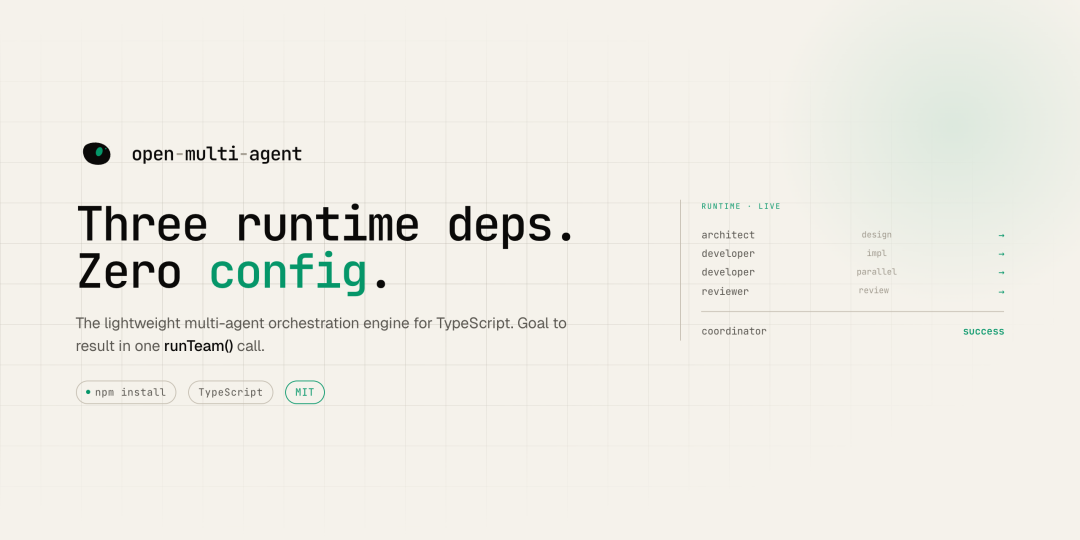Click the parallel stage label
The height and width of the screenshot is (540, 1080).
(x=876, y=272)
